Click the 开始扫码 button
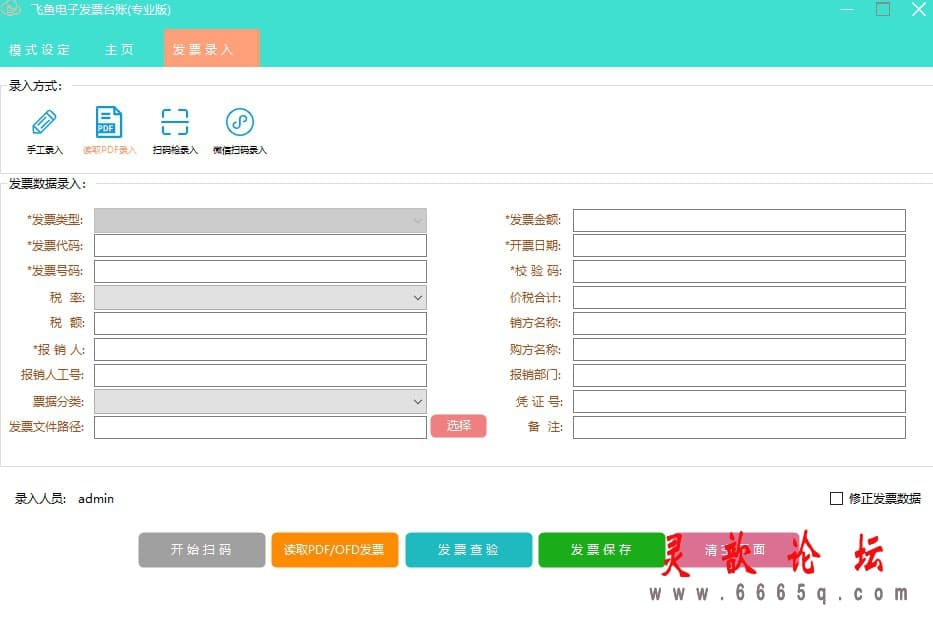This screenshot has height=619, width=933. coord(202,549)
